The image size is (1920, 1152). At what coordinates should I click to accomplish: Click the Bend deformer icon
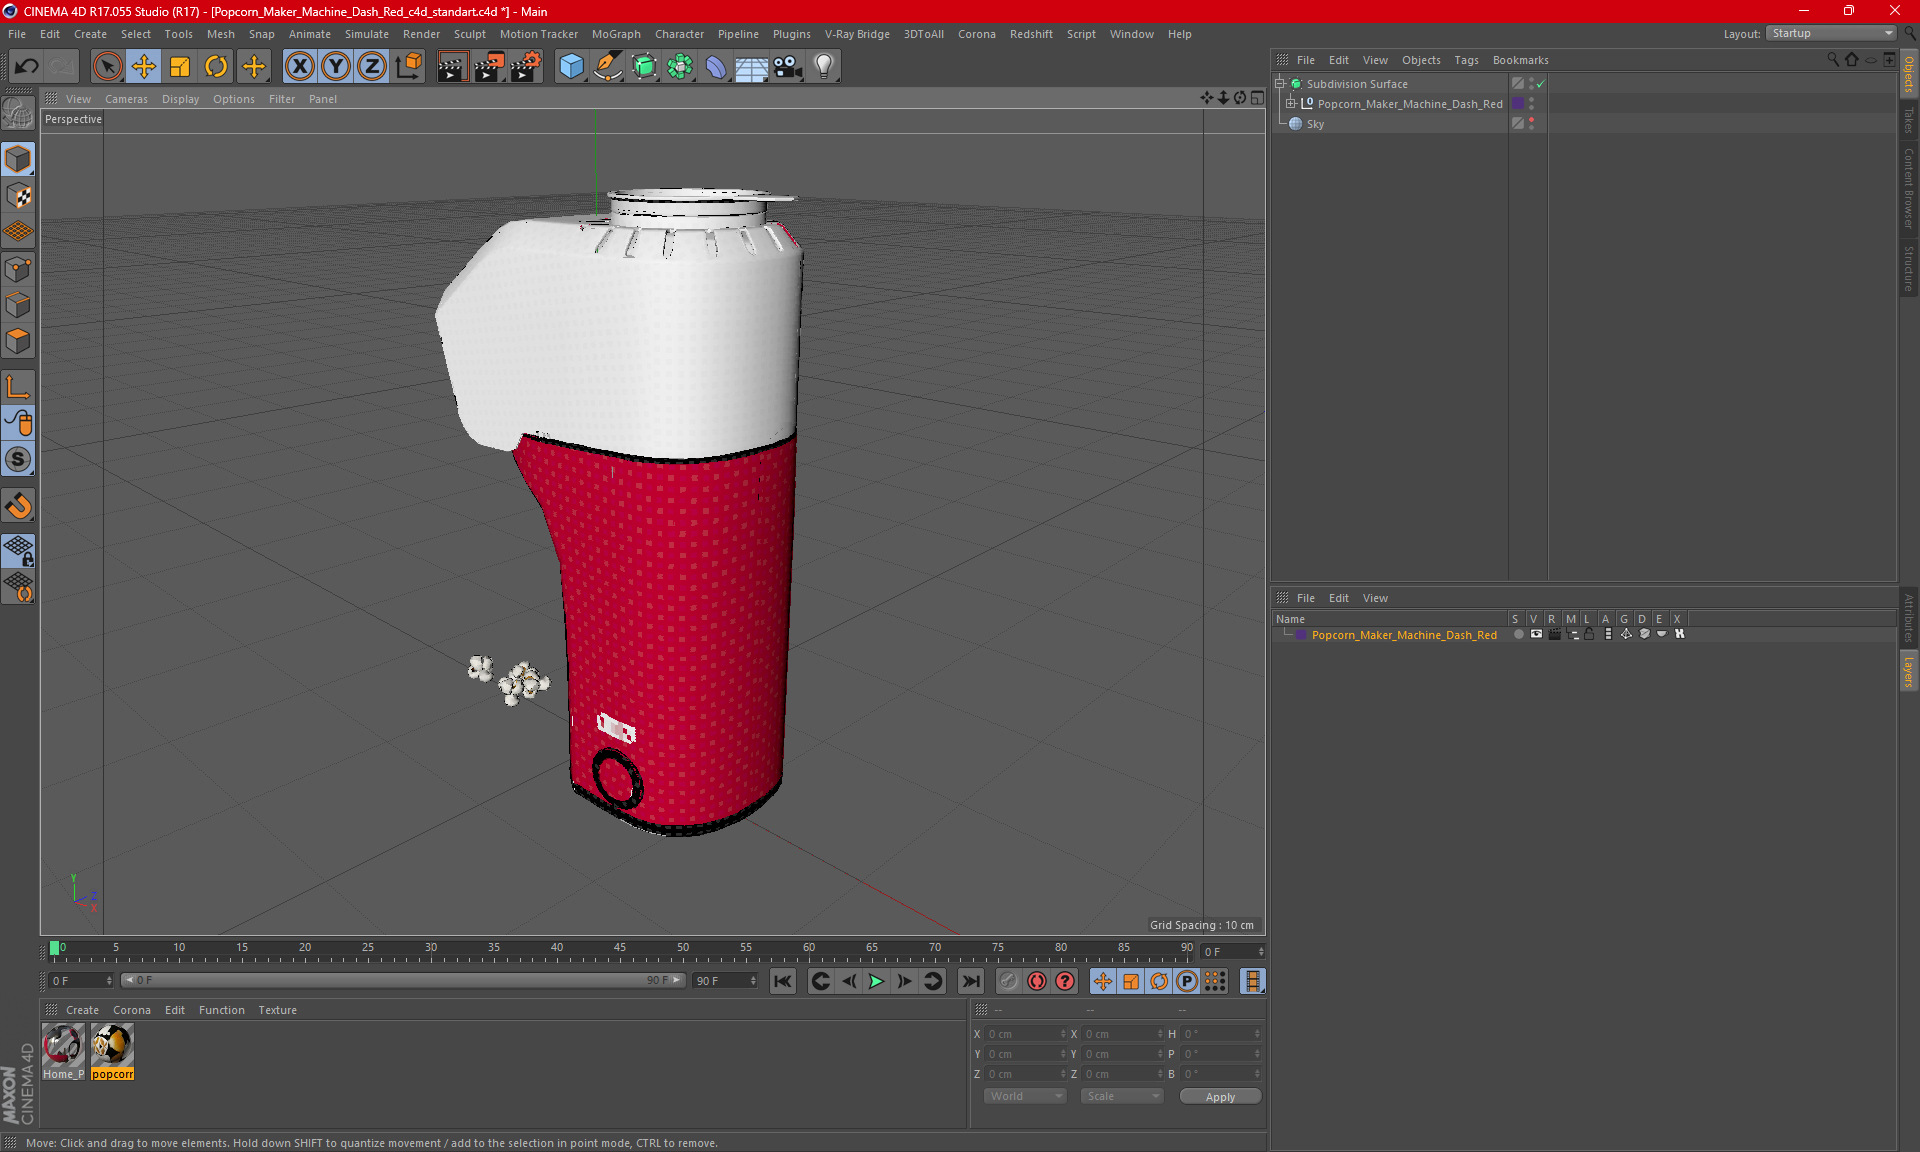716,67
